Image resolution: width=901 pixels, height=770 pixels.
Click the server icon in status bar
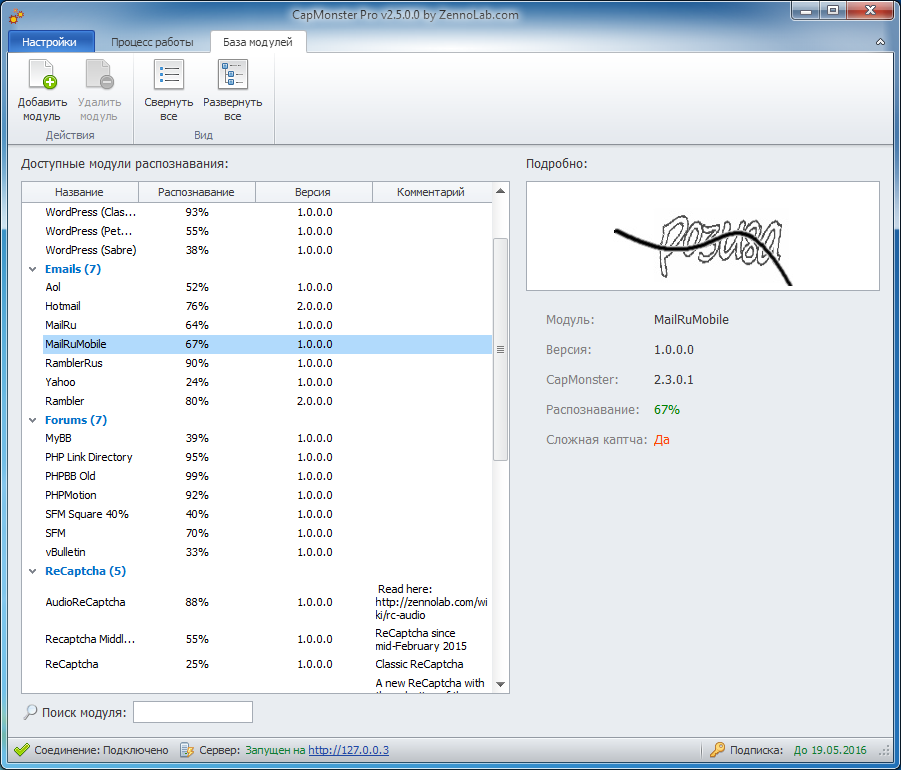[x=187, y=750]
